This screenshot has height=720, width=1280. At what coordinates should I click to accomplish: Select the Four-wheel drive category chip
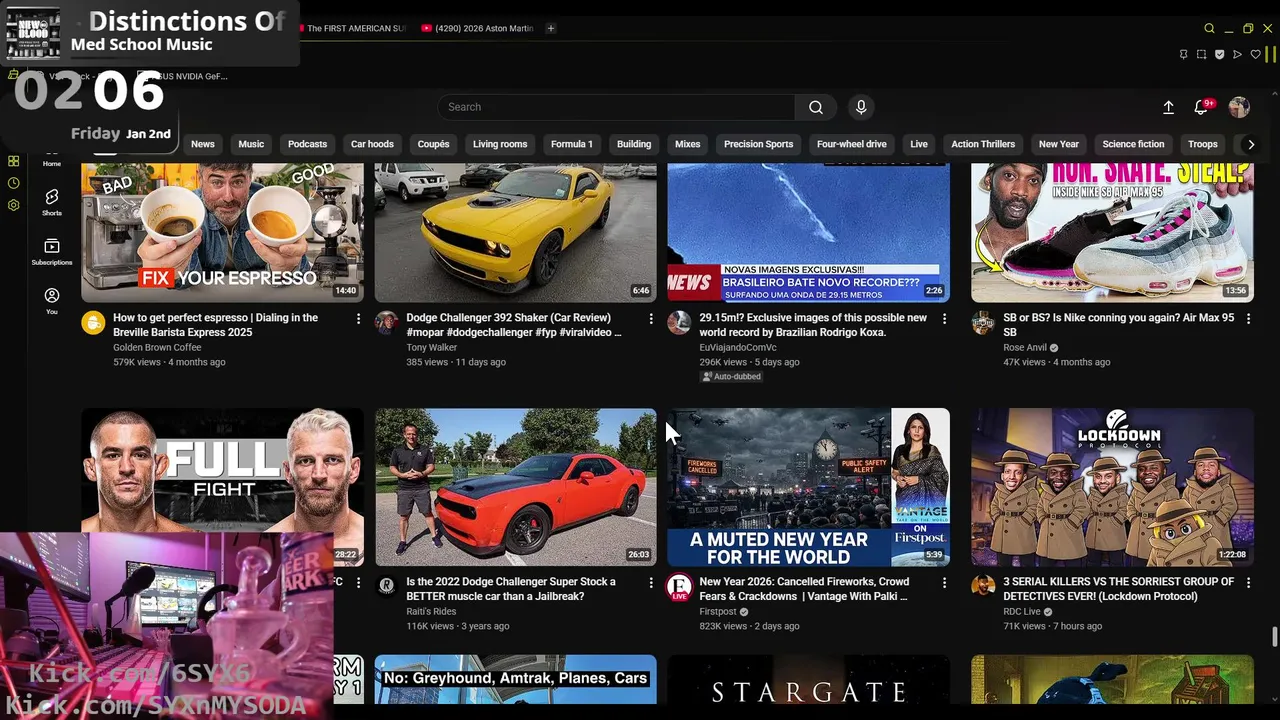852,144
